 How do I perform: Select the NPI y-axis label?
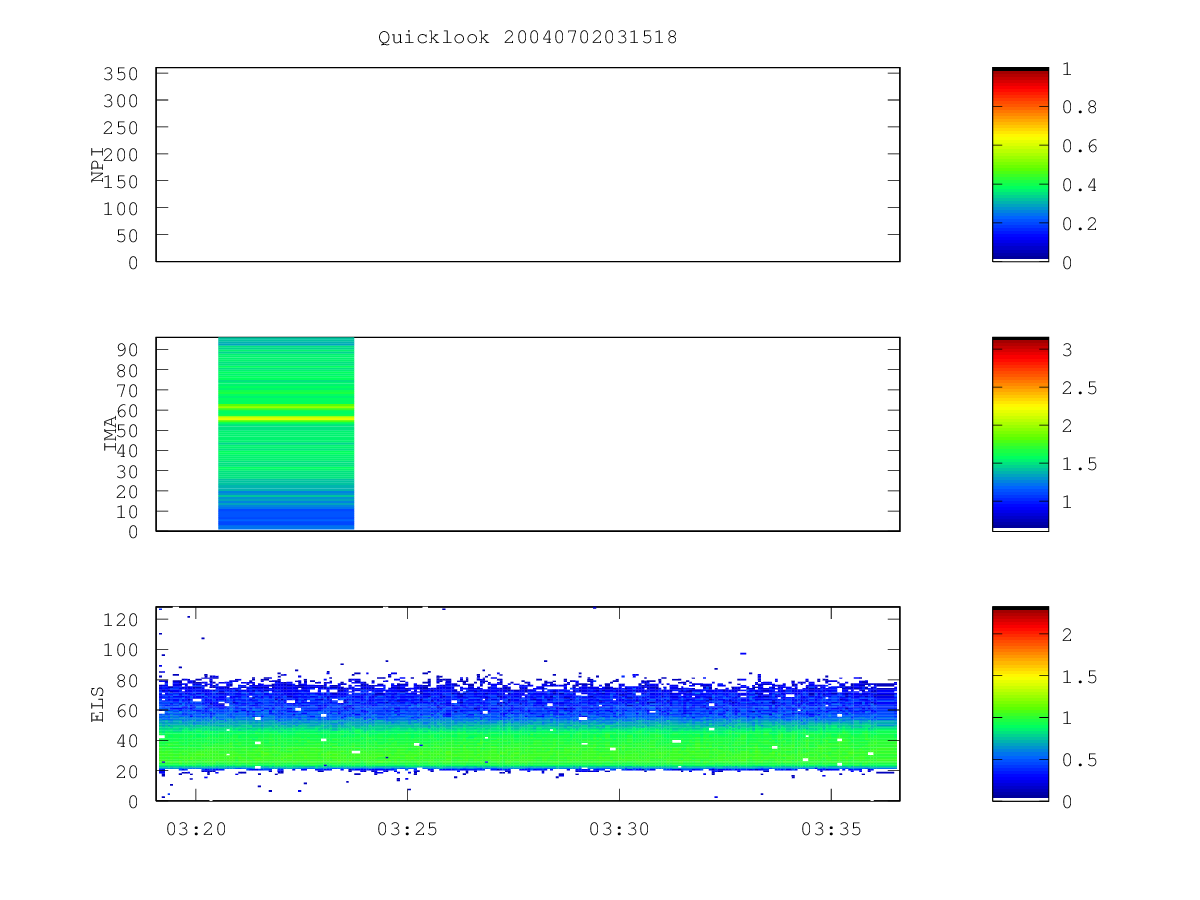[x=98, y=165]
